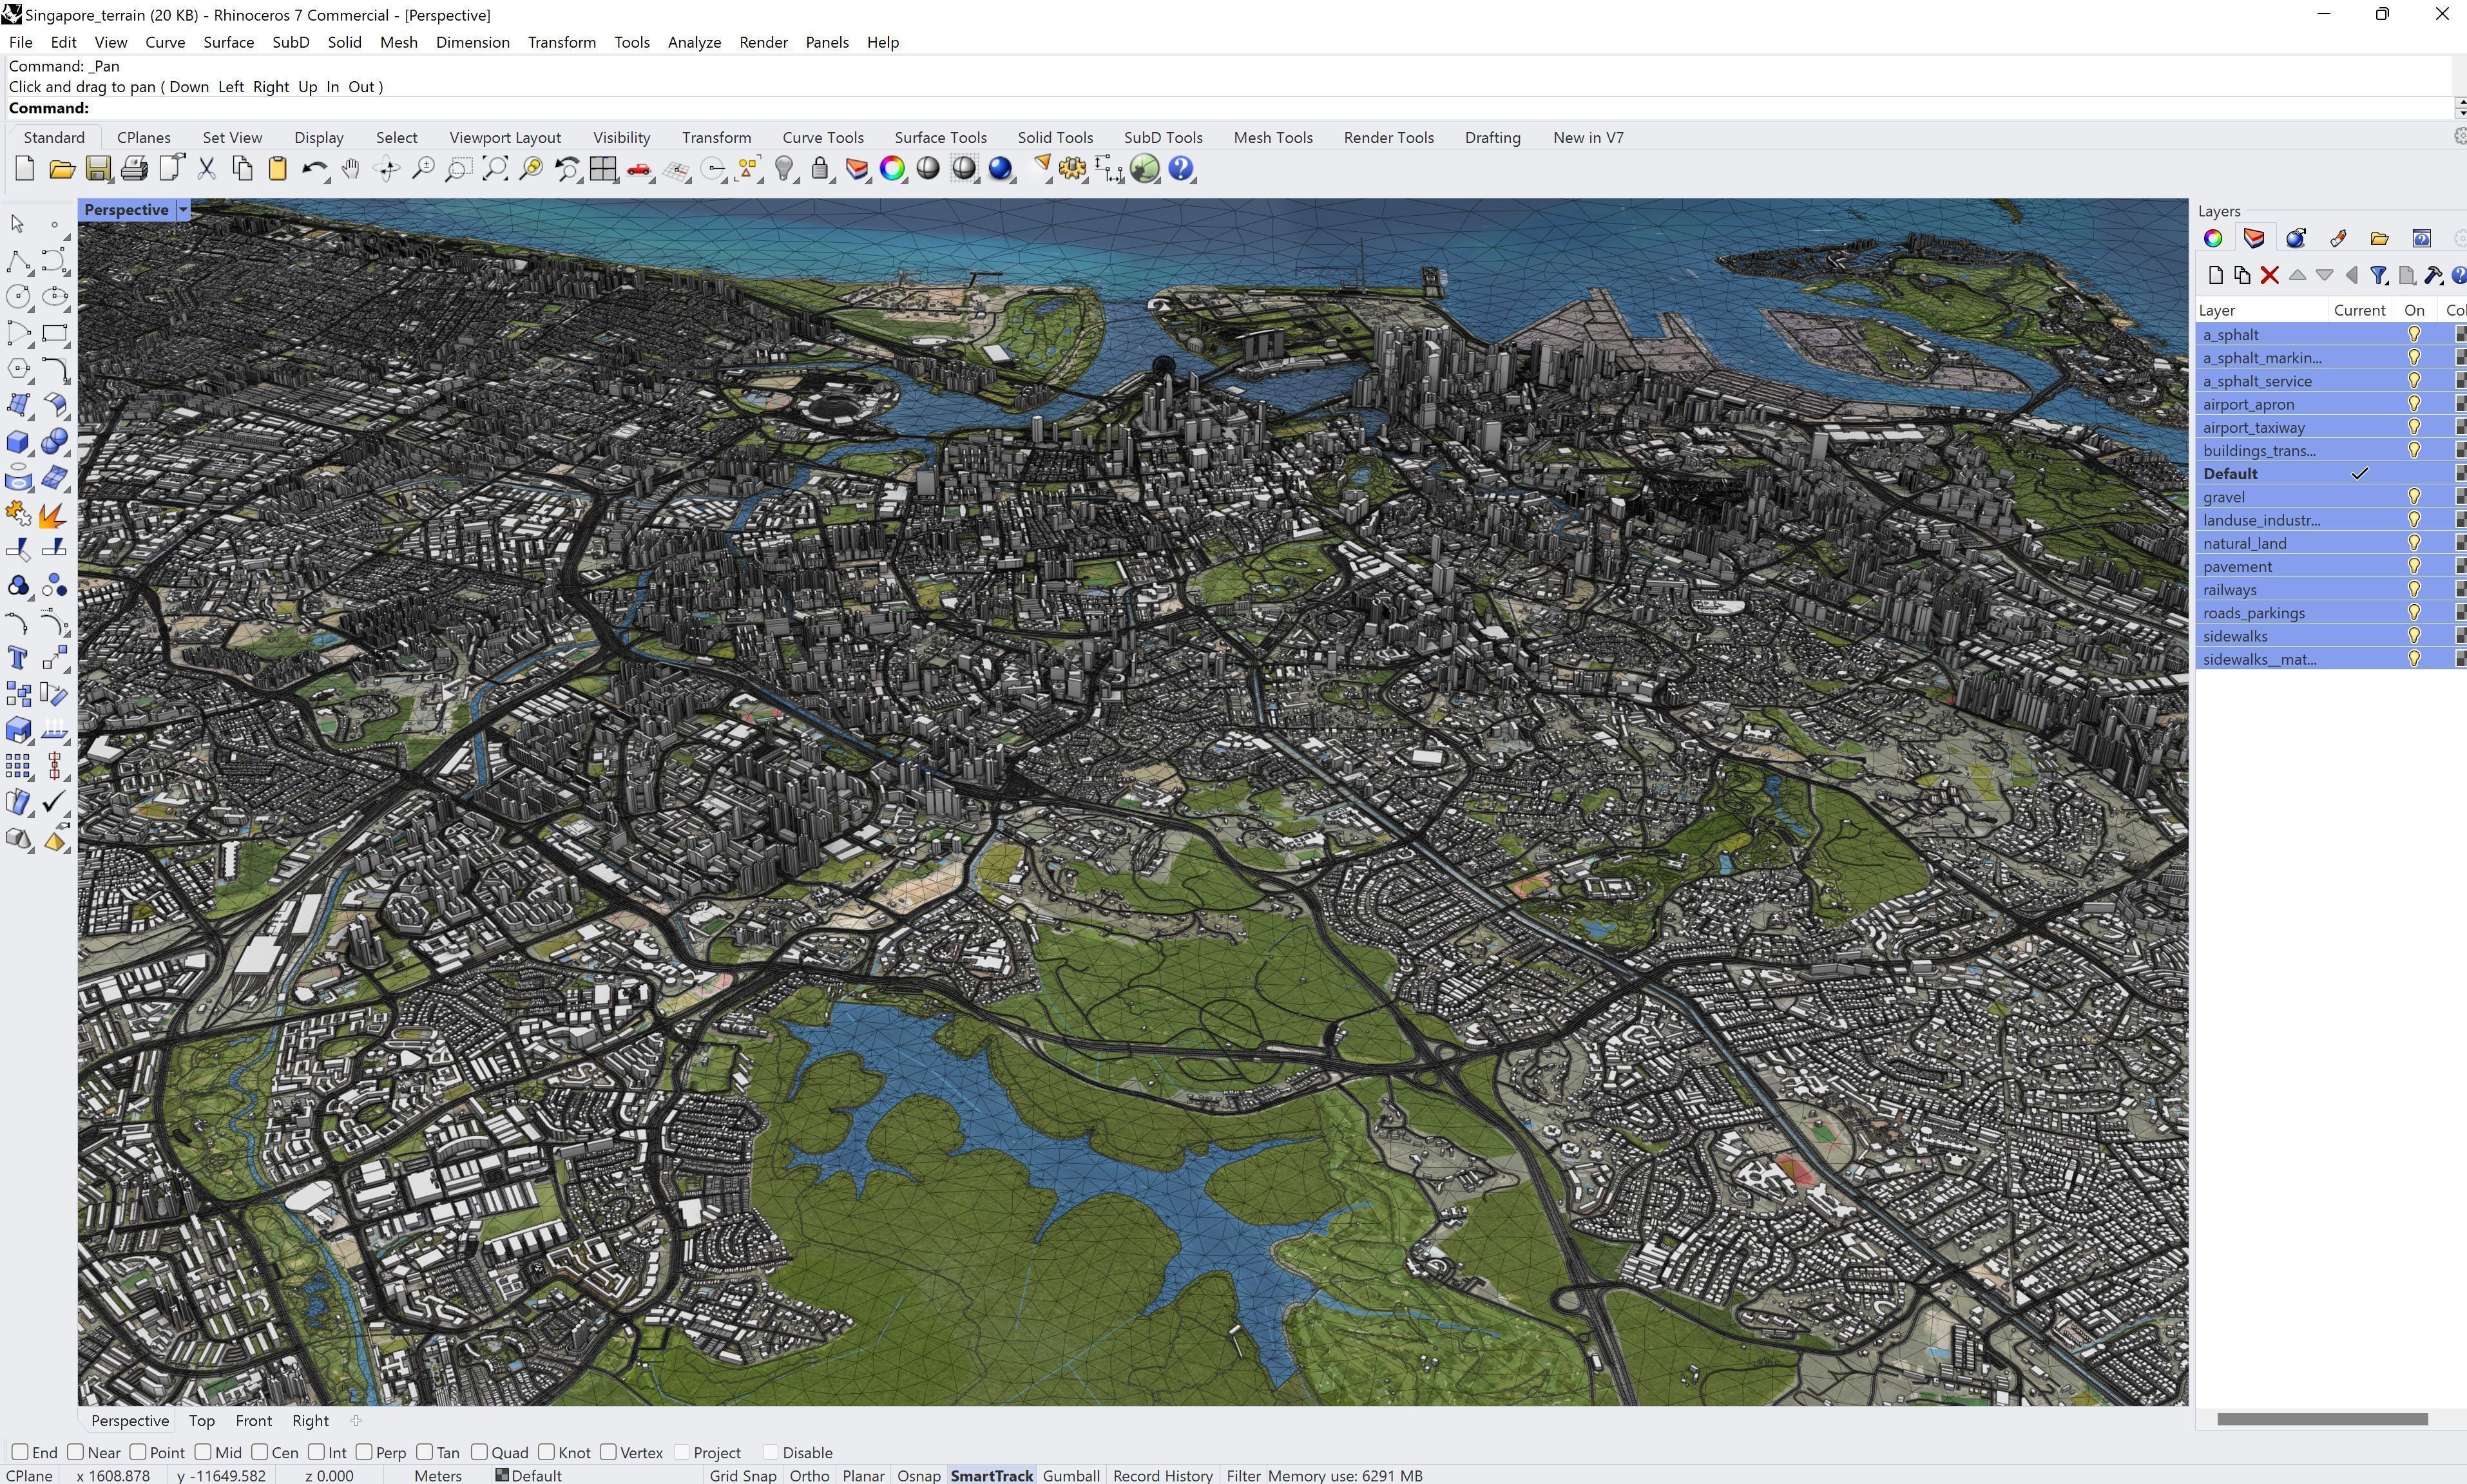Click the red car icon
2467x1484 pixels.
click(x=638, y=169)
